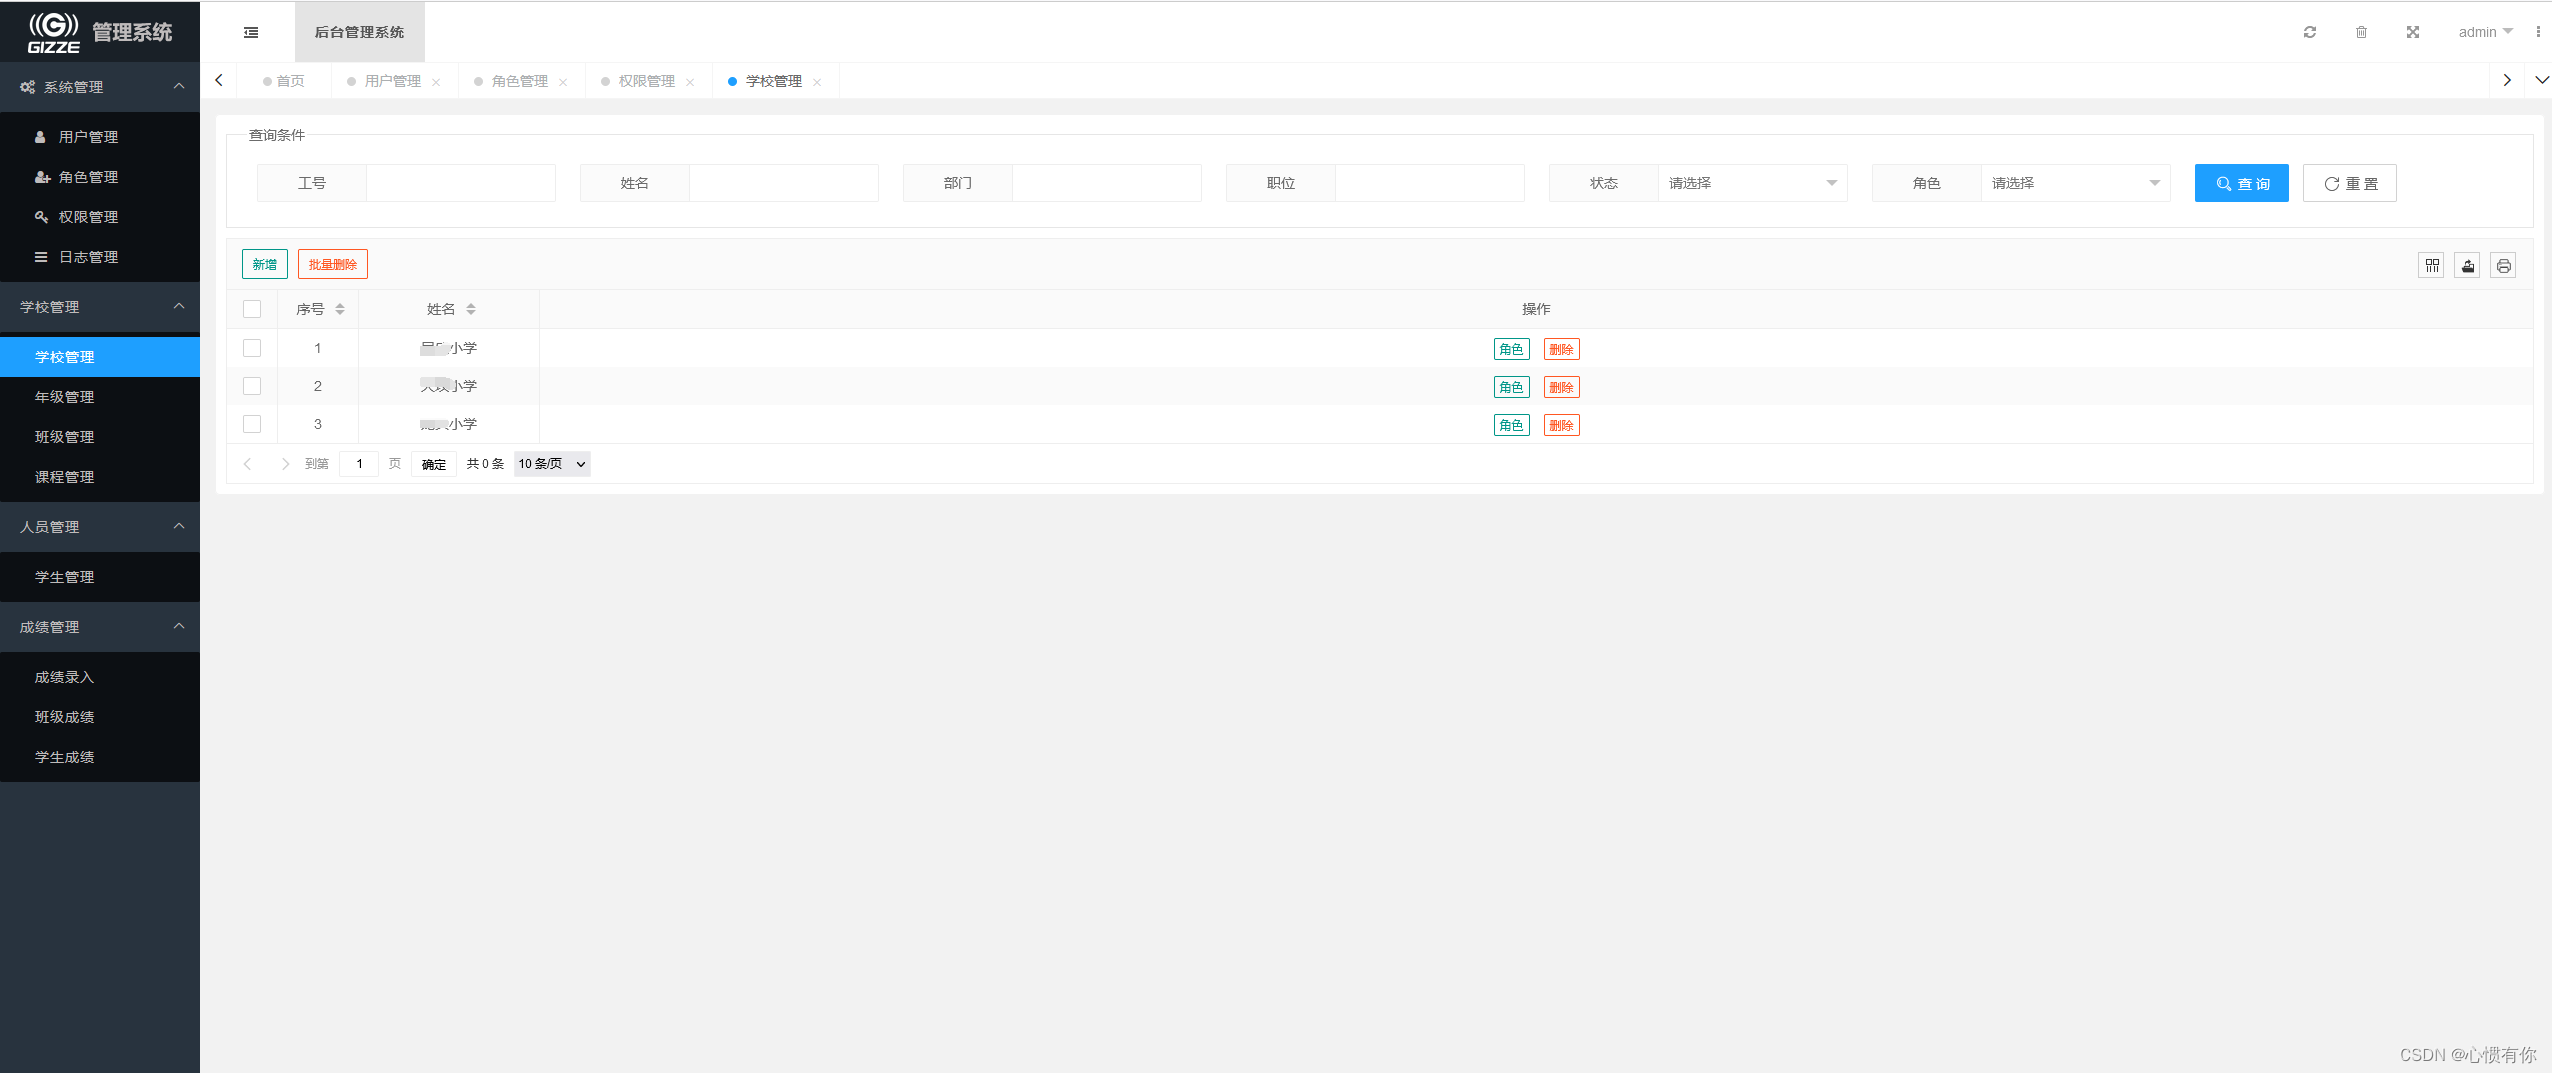
Task: Close the 学校管理 tab
Action: click(x=817, y=82)
